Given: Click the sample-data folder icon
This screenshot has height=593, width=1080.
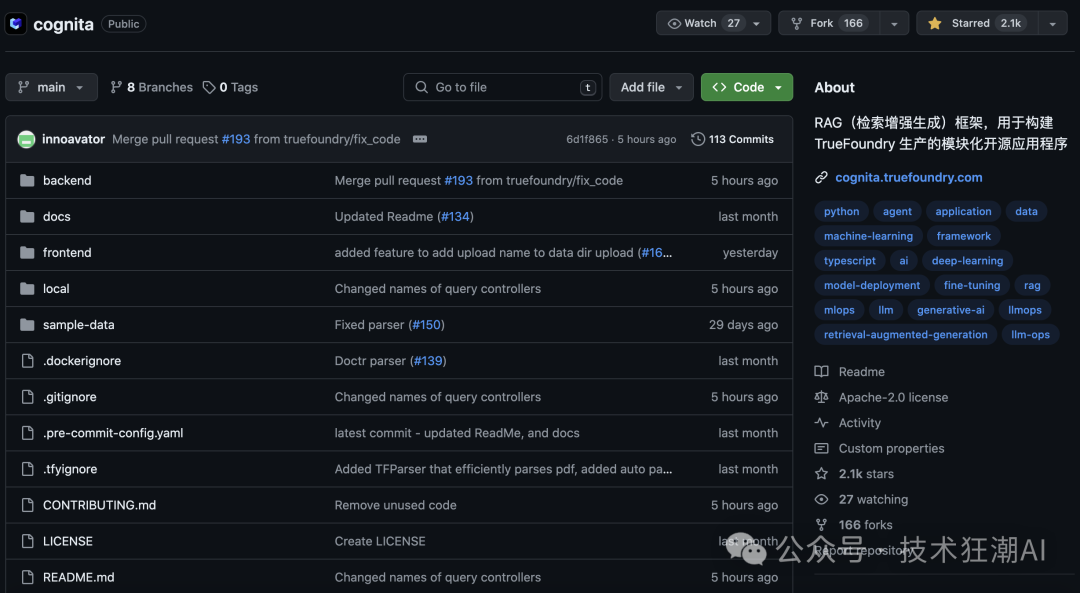Looking at the screenshot, I should pos(28,324).
